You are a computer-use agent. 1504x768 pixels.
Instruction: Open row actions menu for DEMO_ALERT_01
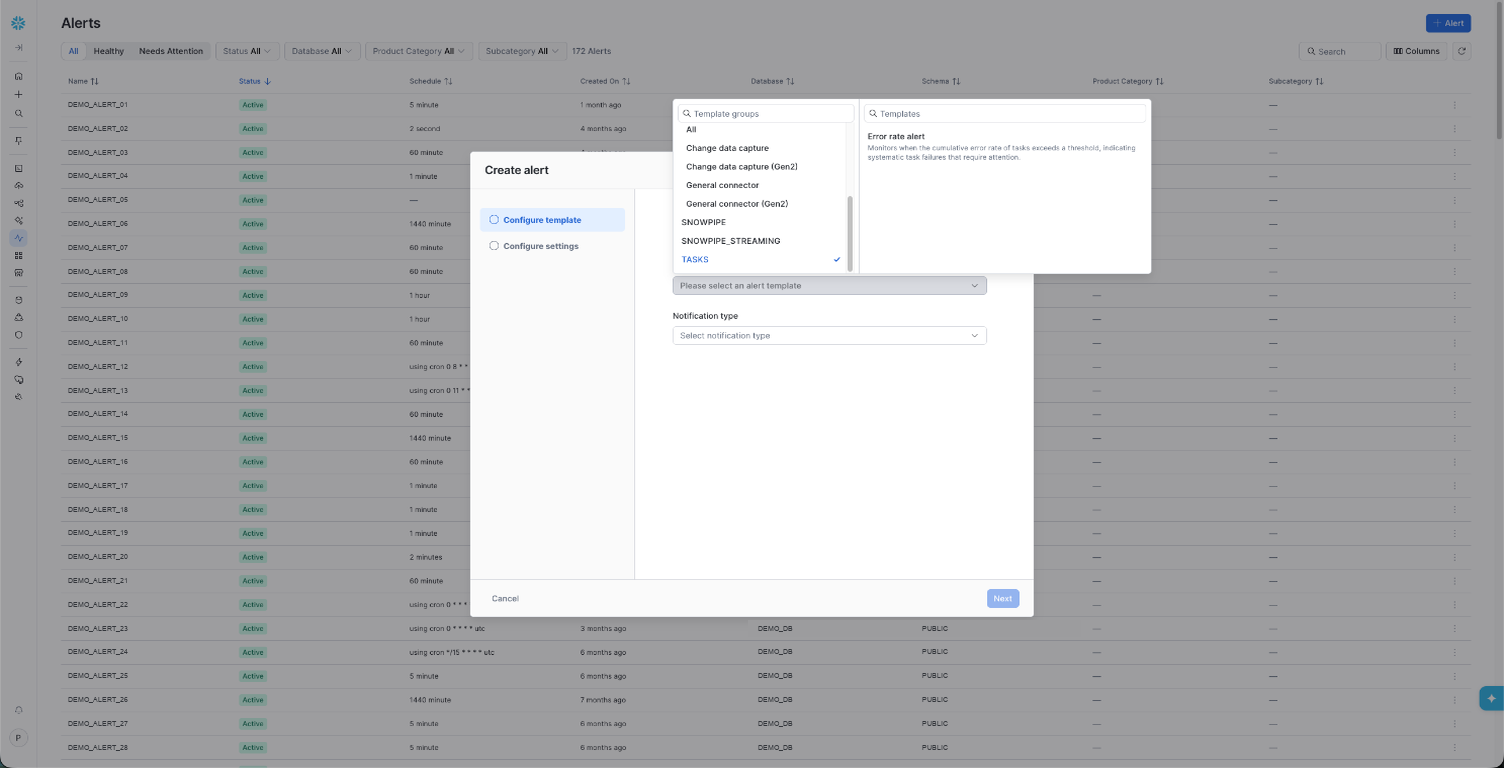click(x=1454, y=105)
